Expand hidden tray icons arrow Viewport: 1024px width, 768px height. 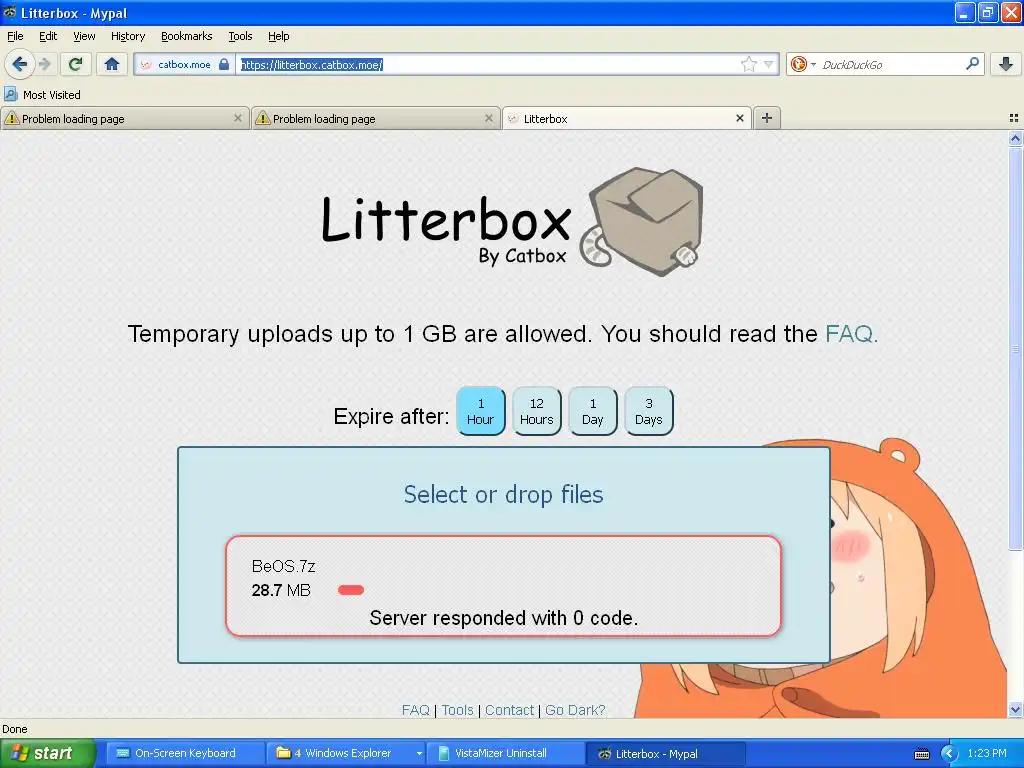(x=949, y=754)
